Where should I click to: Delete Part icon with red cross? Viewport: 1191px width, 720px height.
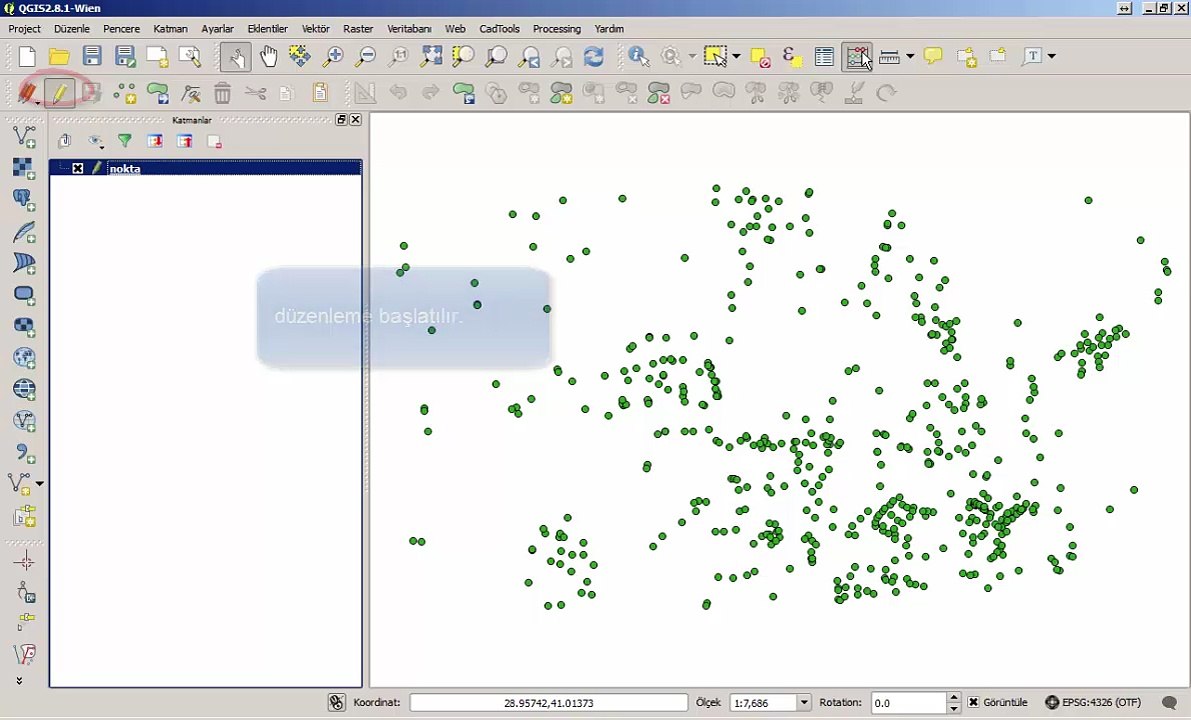point(658,93)
